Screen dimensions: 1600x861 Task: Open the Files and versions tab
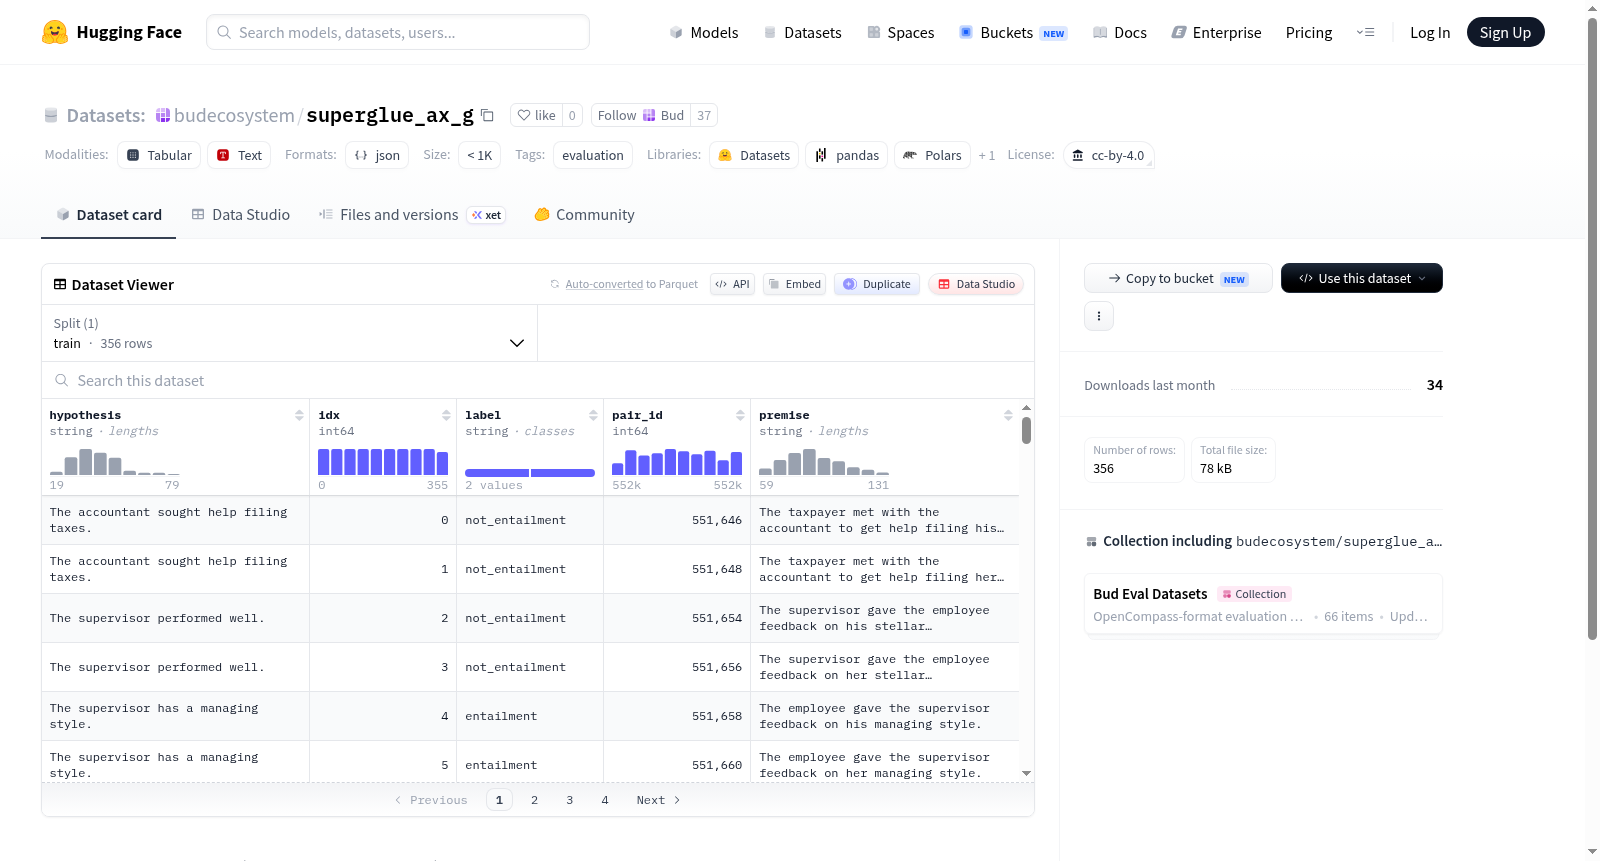click(x=411, y=215)
